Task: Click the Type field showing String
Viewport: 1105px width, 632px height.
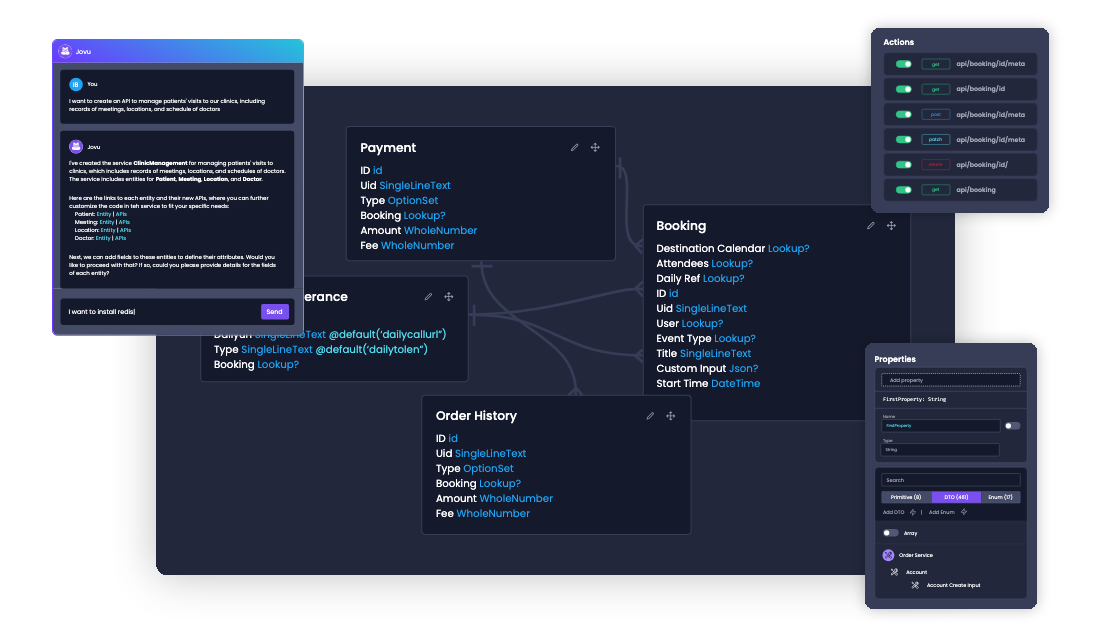Action: pos(940,450)
